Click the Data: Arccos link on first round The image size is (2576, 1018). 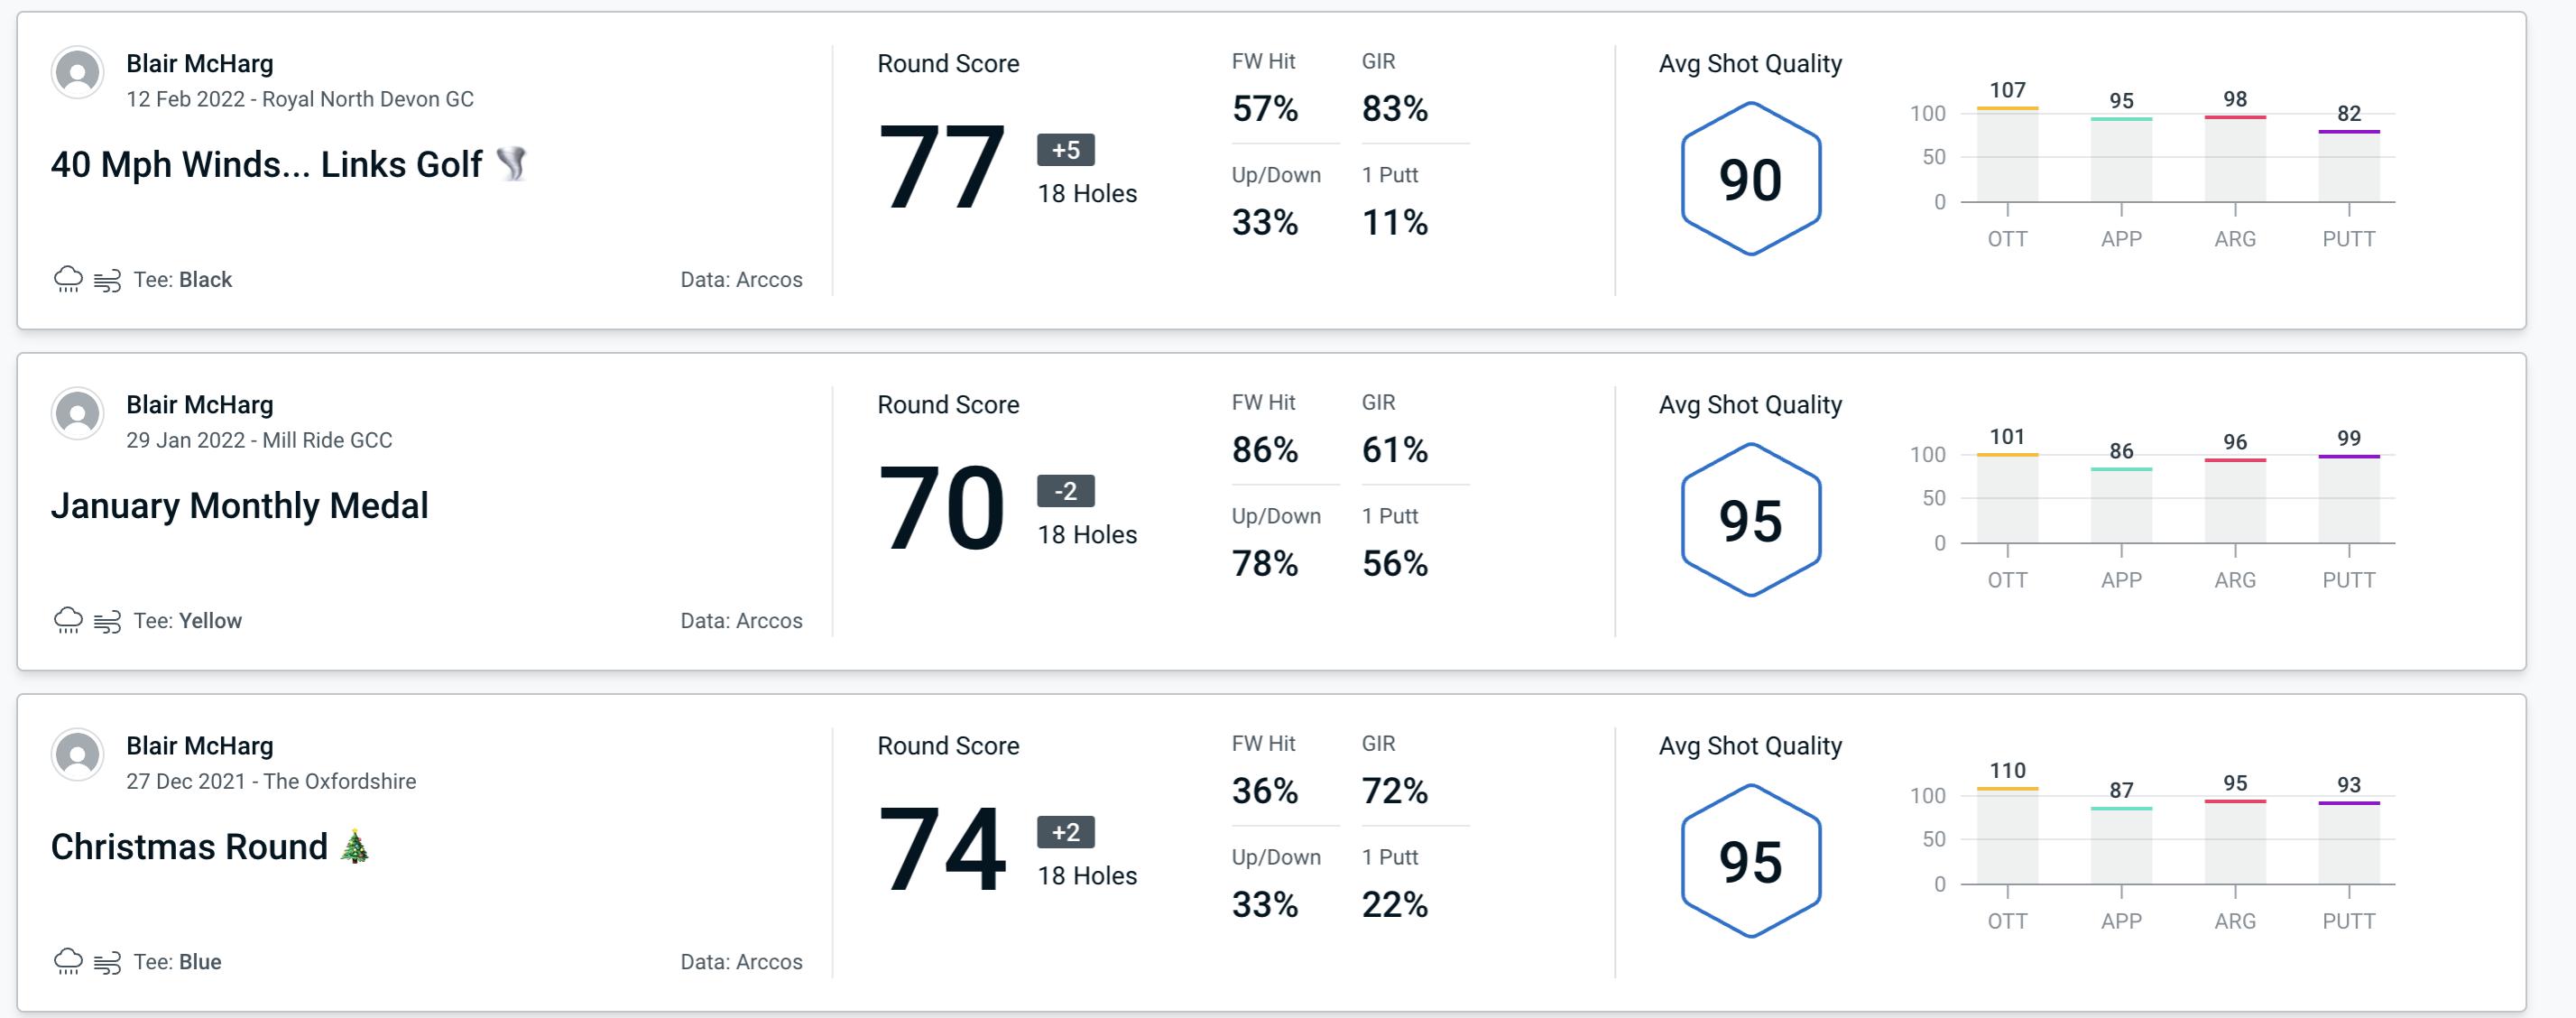tap(739, 277)
